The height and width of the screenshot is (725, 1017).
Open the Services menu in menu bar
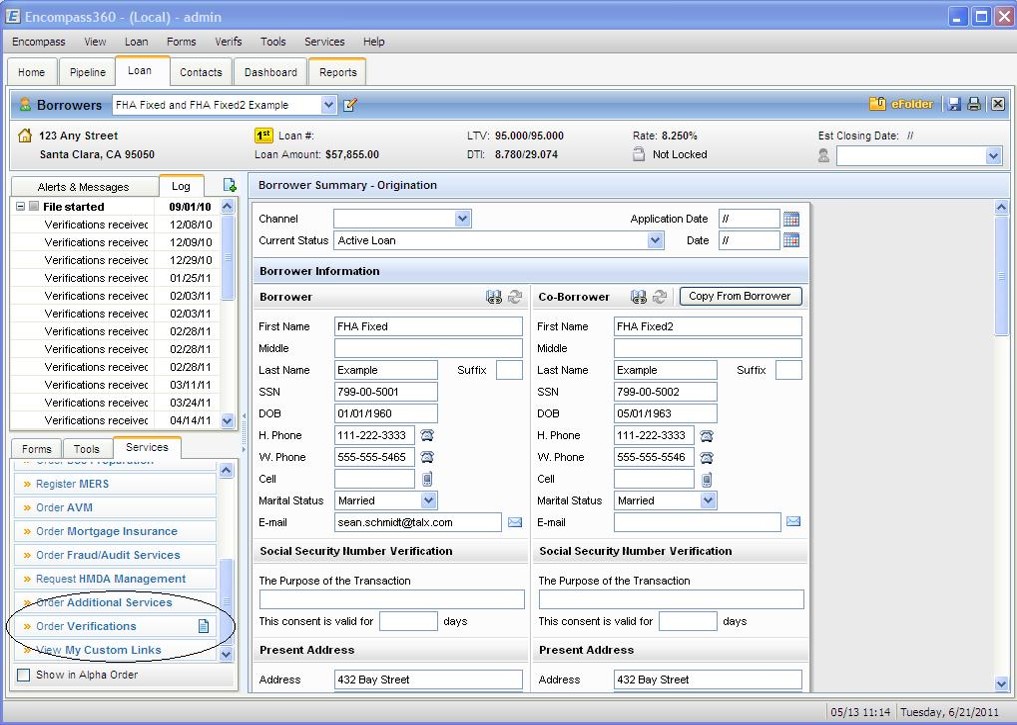(x=324, y=42)
